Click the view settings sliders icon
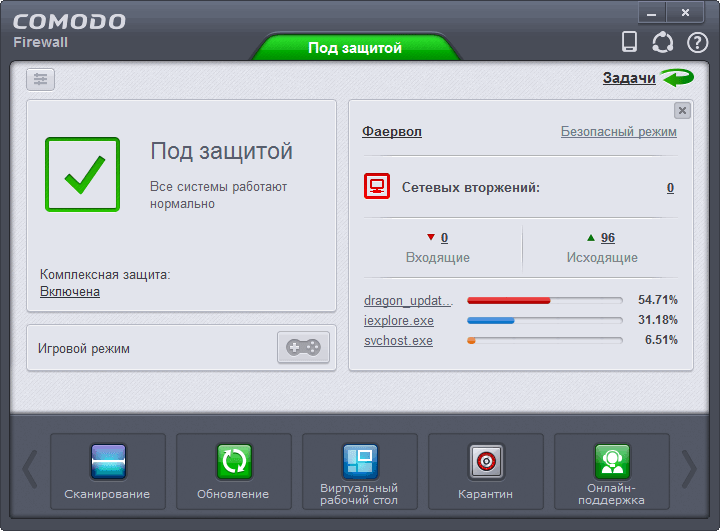Viewport: 720px width, 531px height. pyautogui.click(x=40, y=79)
